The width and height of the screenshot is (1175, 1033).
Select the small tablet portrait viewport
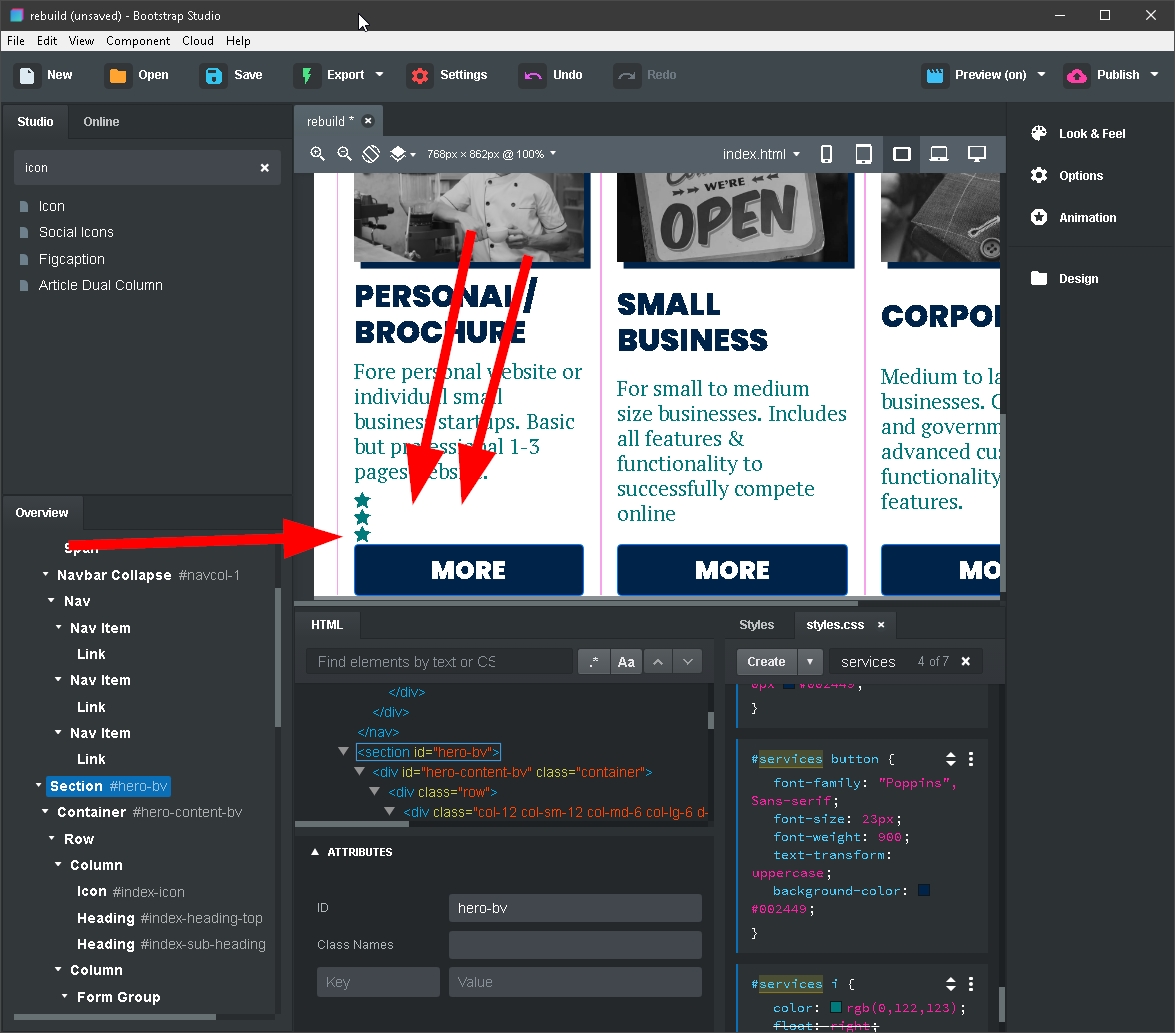point(863,154)
